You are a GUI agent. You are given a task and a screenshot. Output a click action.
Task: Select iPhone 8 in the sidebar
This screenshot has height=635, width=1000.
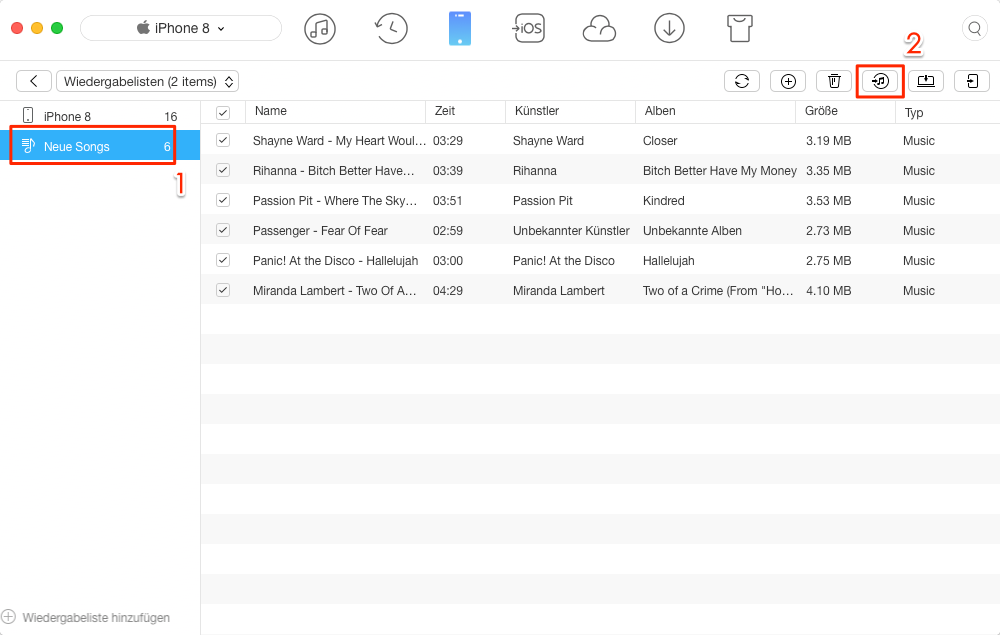100,116
